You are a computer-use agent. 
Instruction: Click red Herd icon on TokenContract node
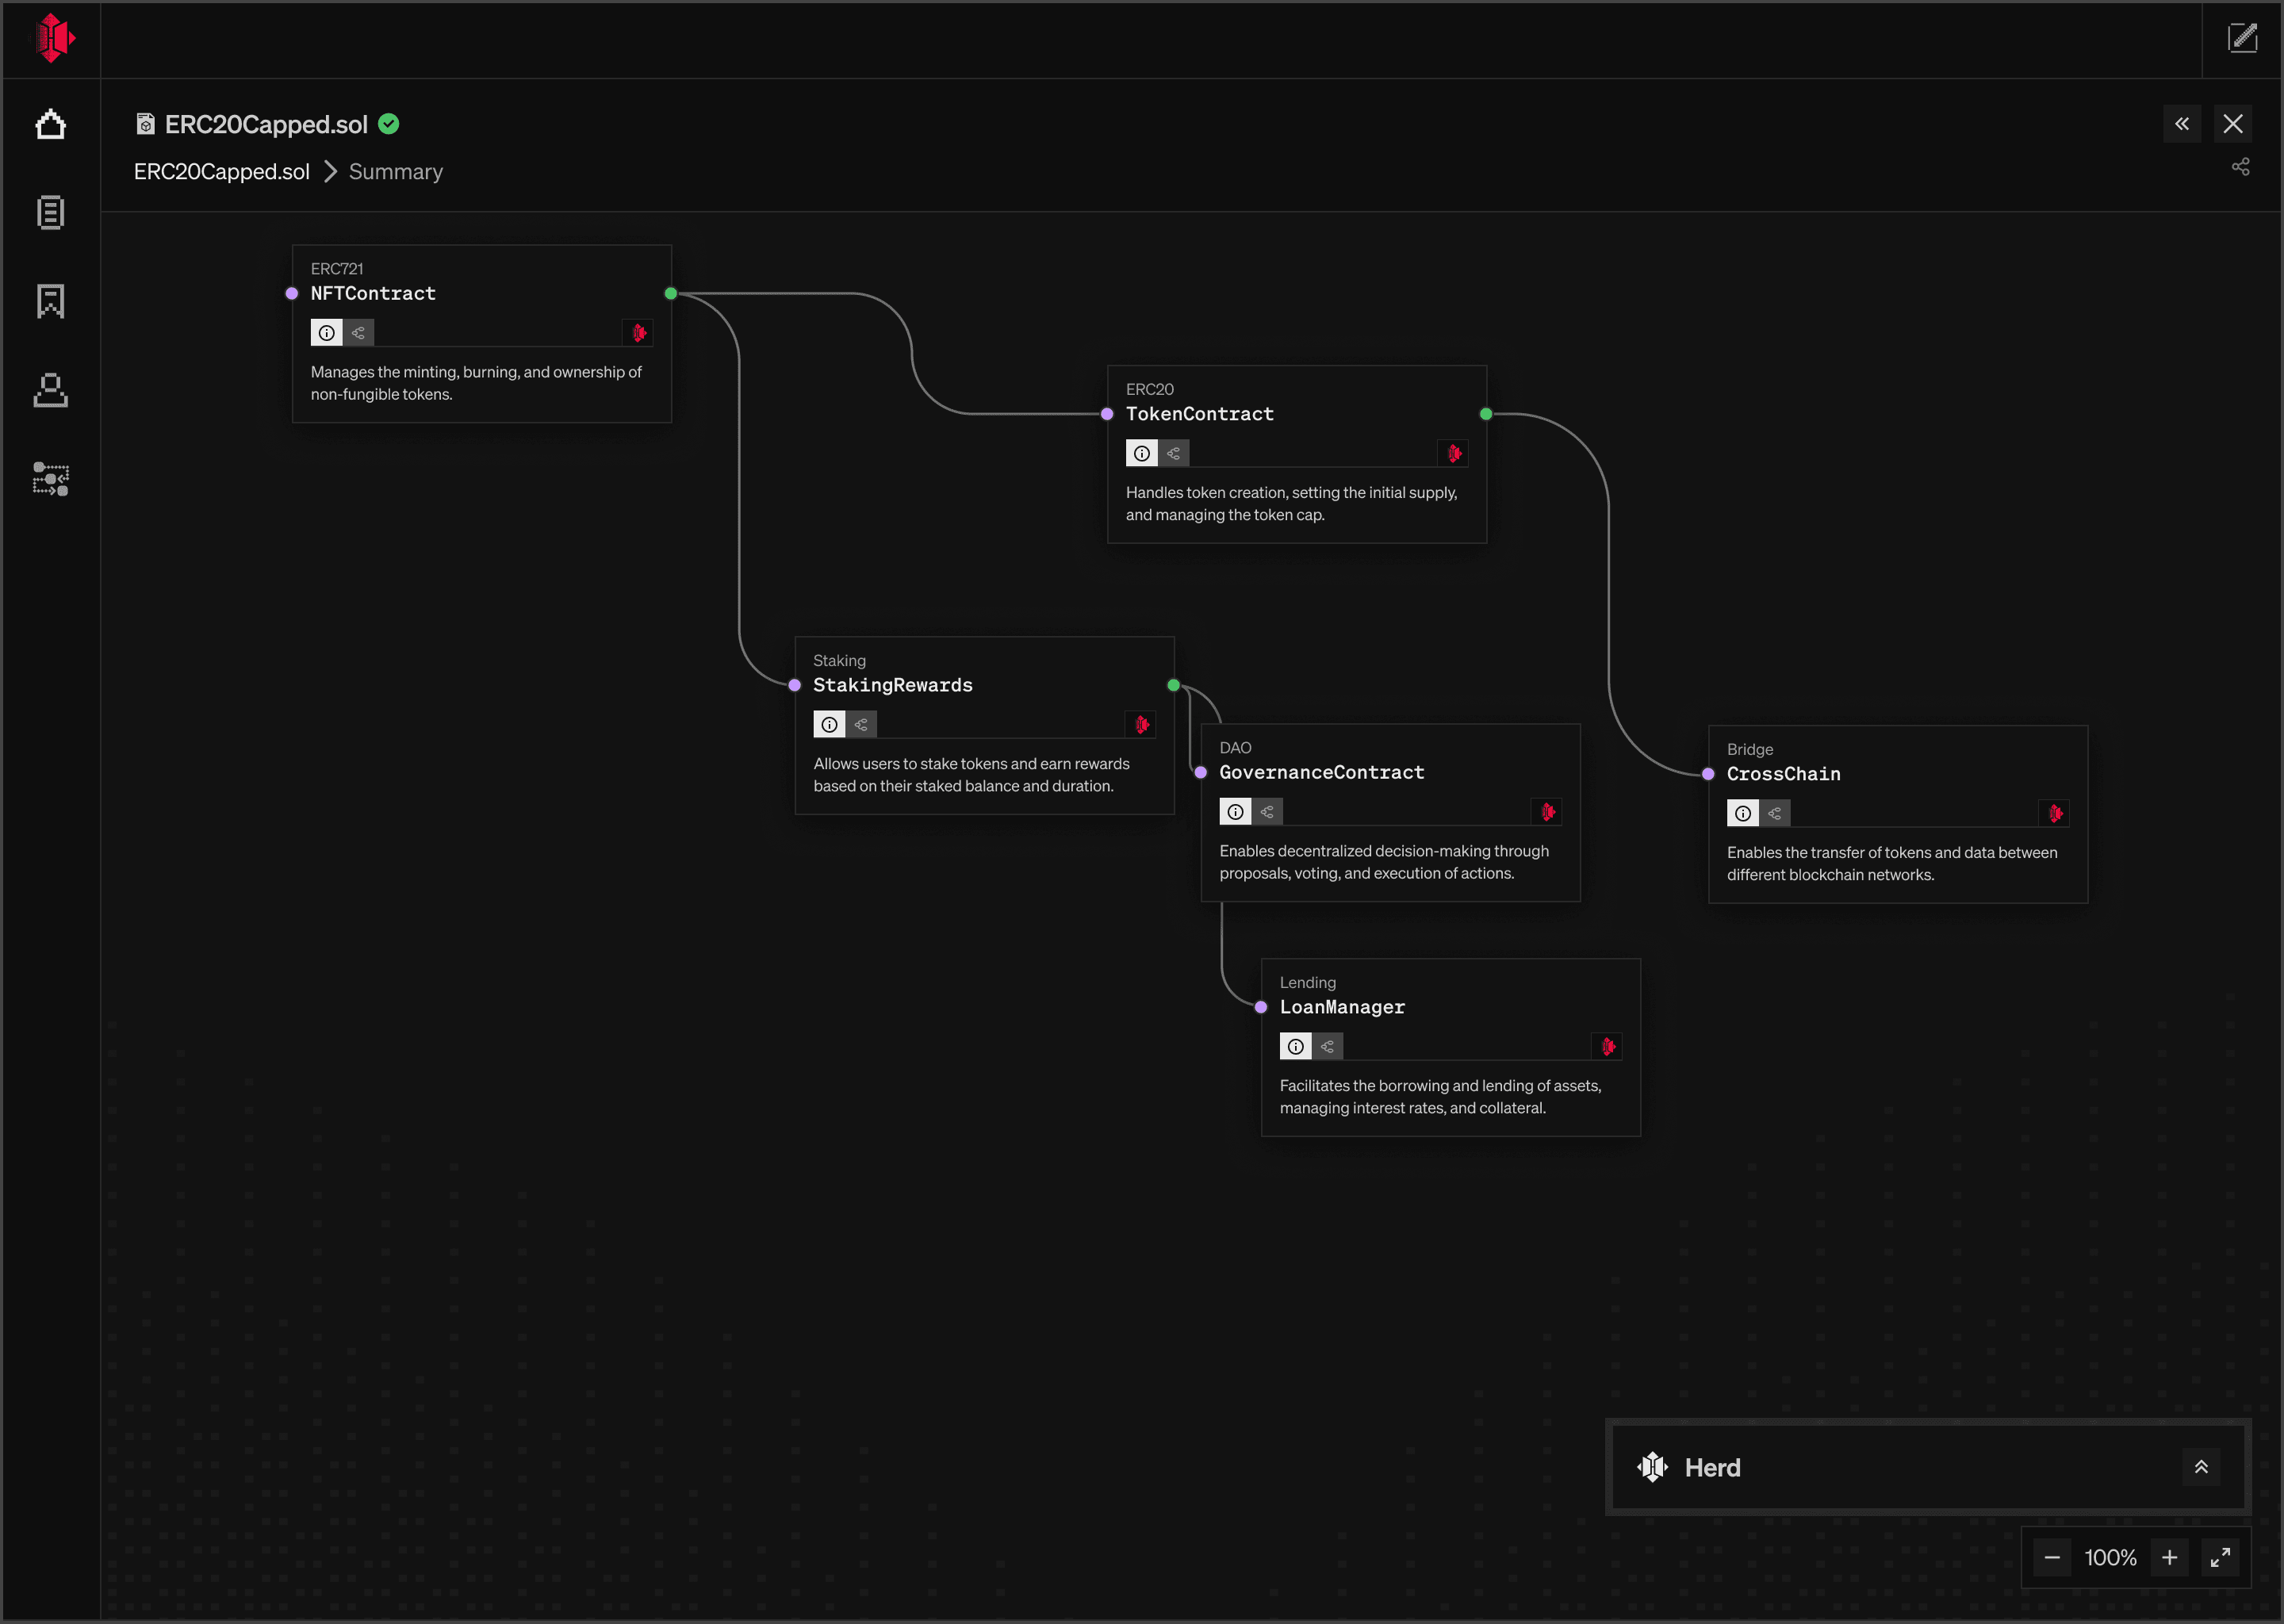(1454, 453)
